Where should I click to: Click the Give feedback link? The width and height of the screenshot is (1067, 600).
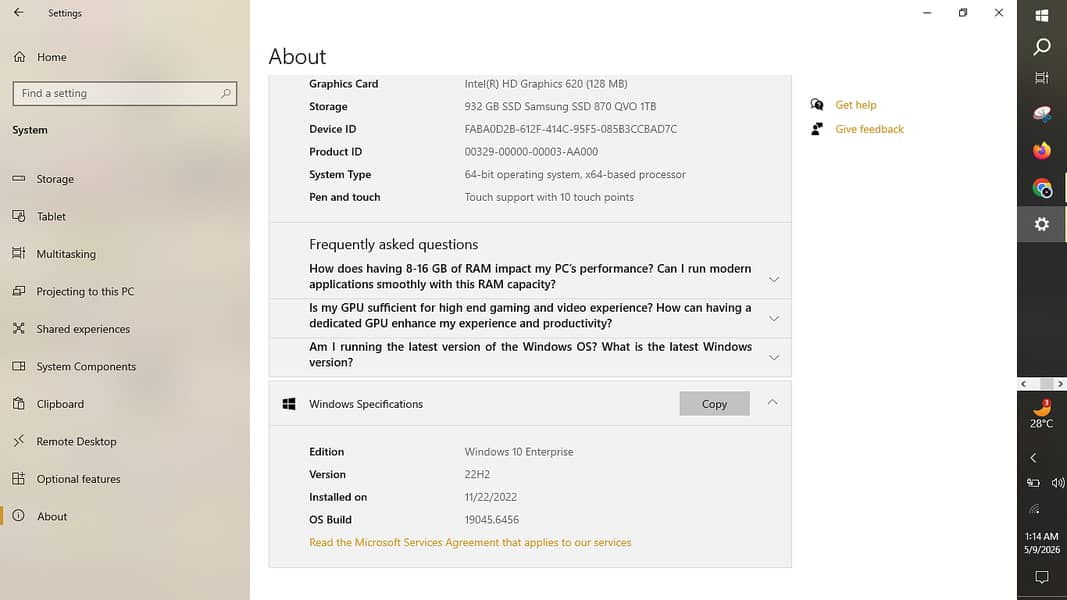tap(869, 129)
